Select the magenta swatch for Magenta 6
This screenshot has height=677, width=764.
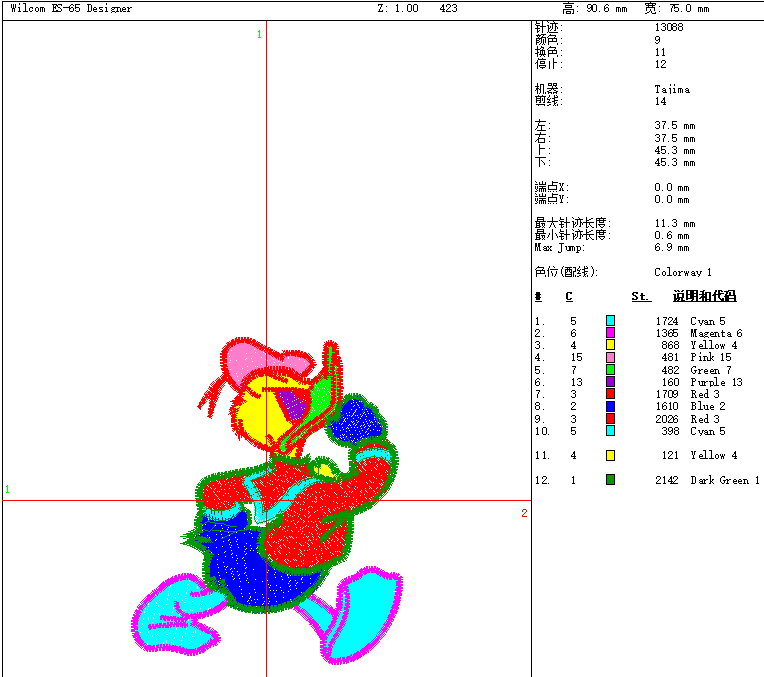coord(610,333)
